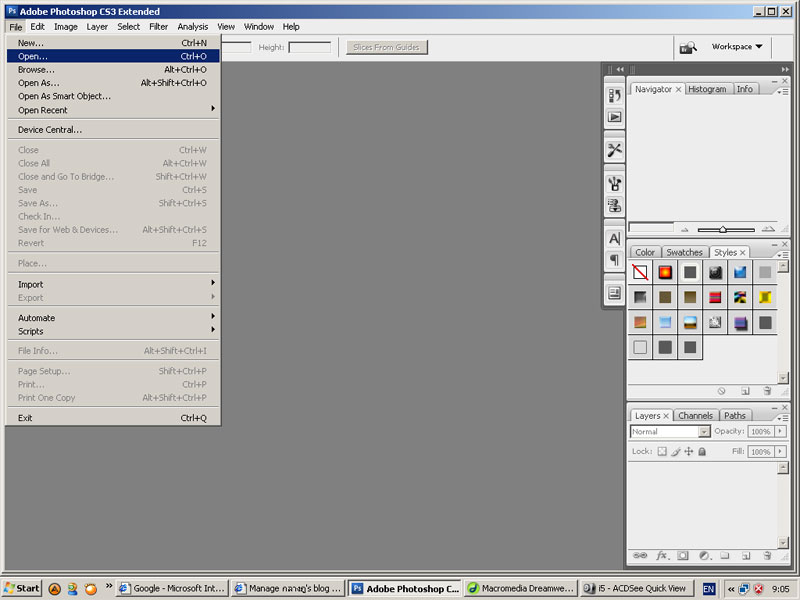This screenshot has width=800, height=600.
Task: Switch to Macromedia Dreamweaver taskbar button
Action: (520, 588)
